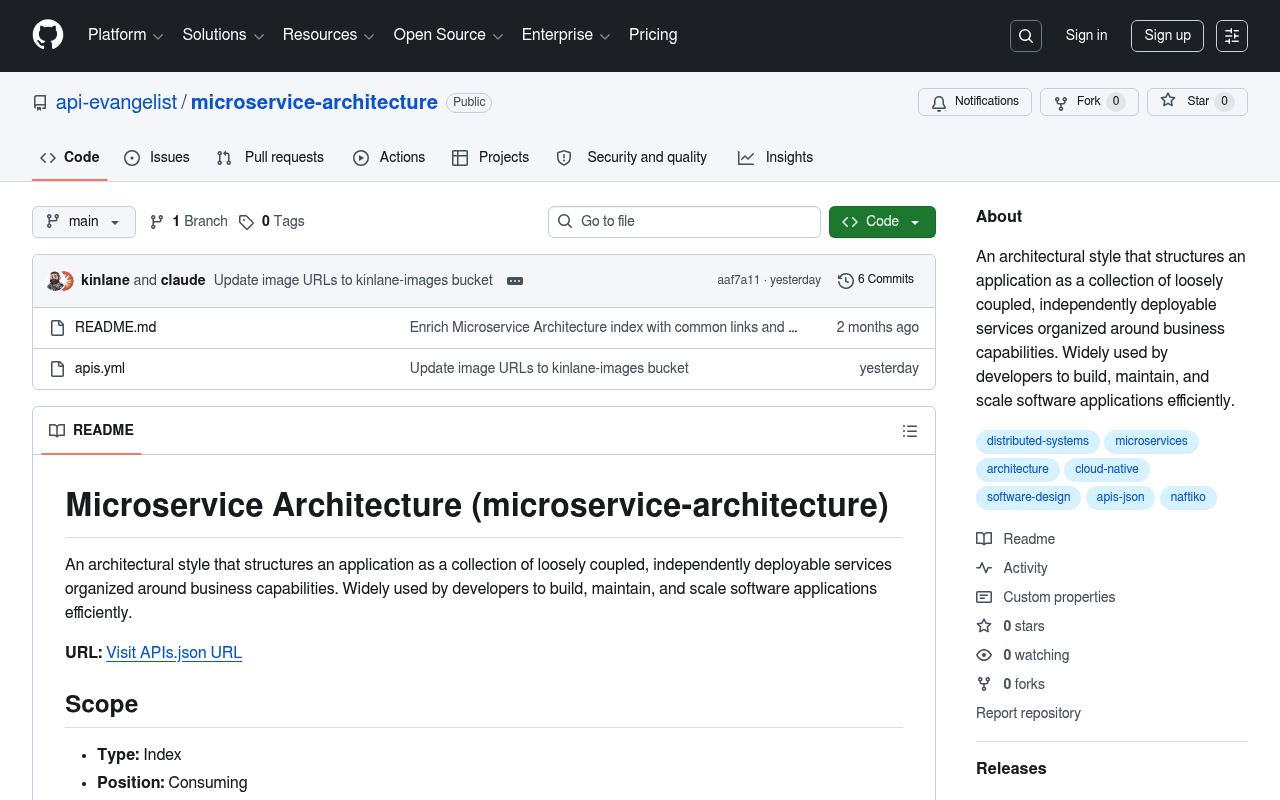The image size is (1280, 800).
Task: Select the Code tab
Action: pos(70,158)
